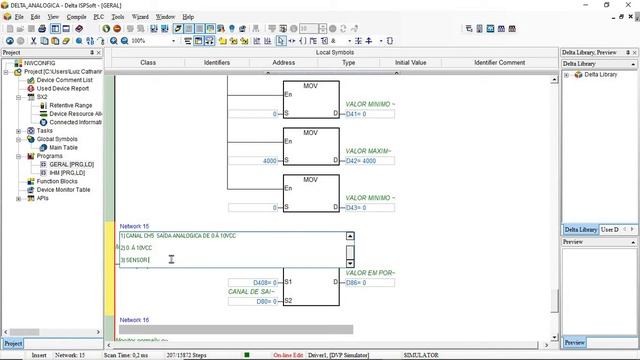Click the coil parentheses icon in ladder toolbar

(x=302, y=41)
